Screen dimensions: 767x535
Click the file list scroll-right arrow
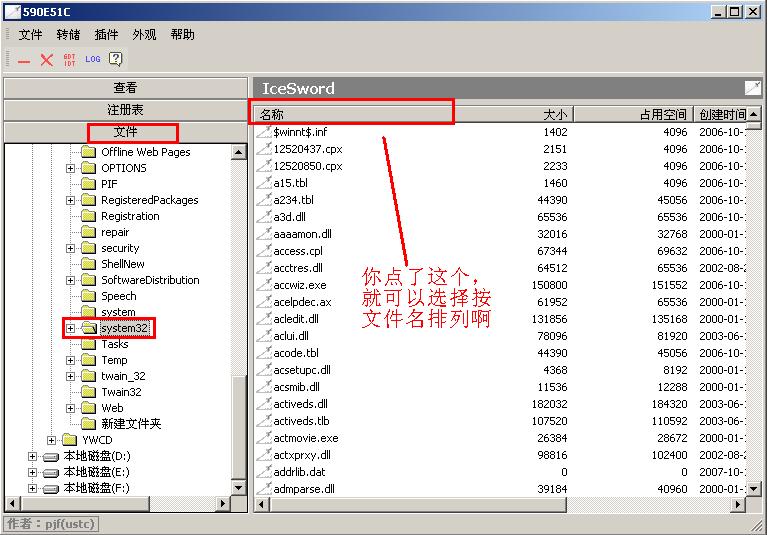(x=738, y=504)
